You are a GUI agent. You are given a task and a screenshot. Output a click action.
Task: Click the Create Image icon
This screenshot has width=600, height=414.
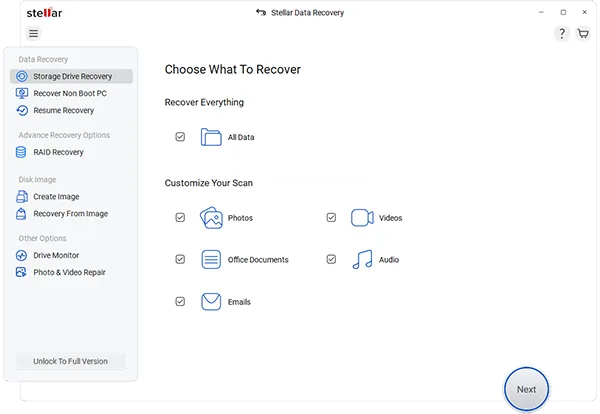pyautogui.click(x=22, y=196)
